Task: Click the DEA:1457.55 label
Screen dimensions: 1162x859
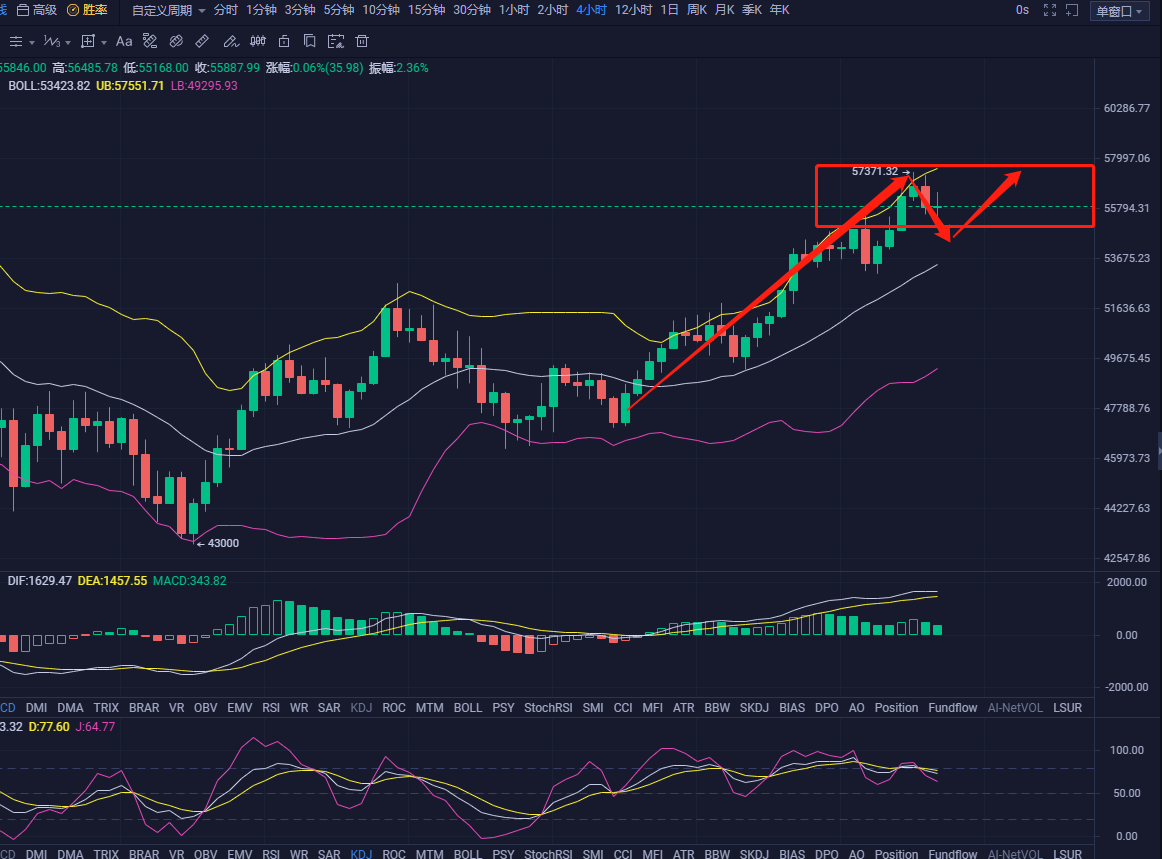Action: [x=112, y=581]
